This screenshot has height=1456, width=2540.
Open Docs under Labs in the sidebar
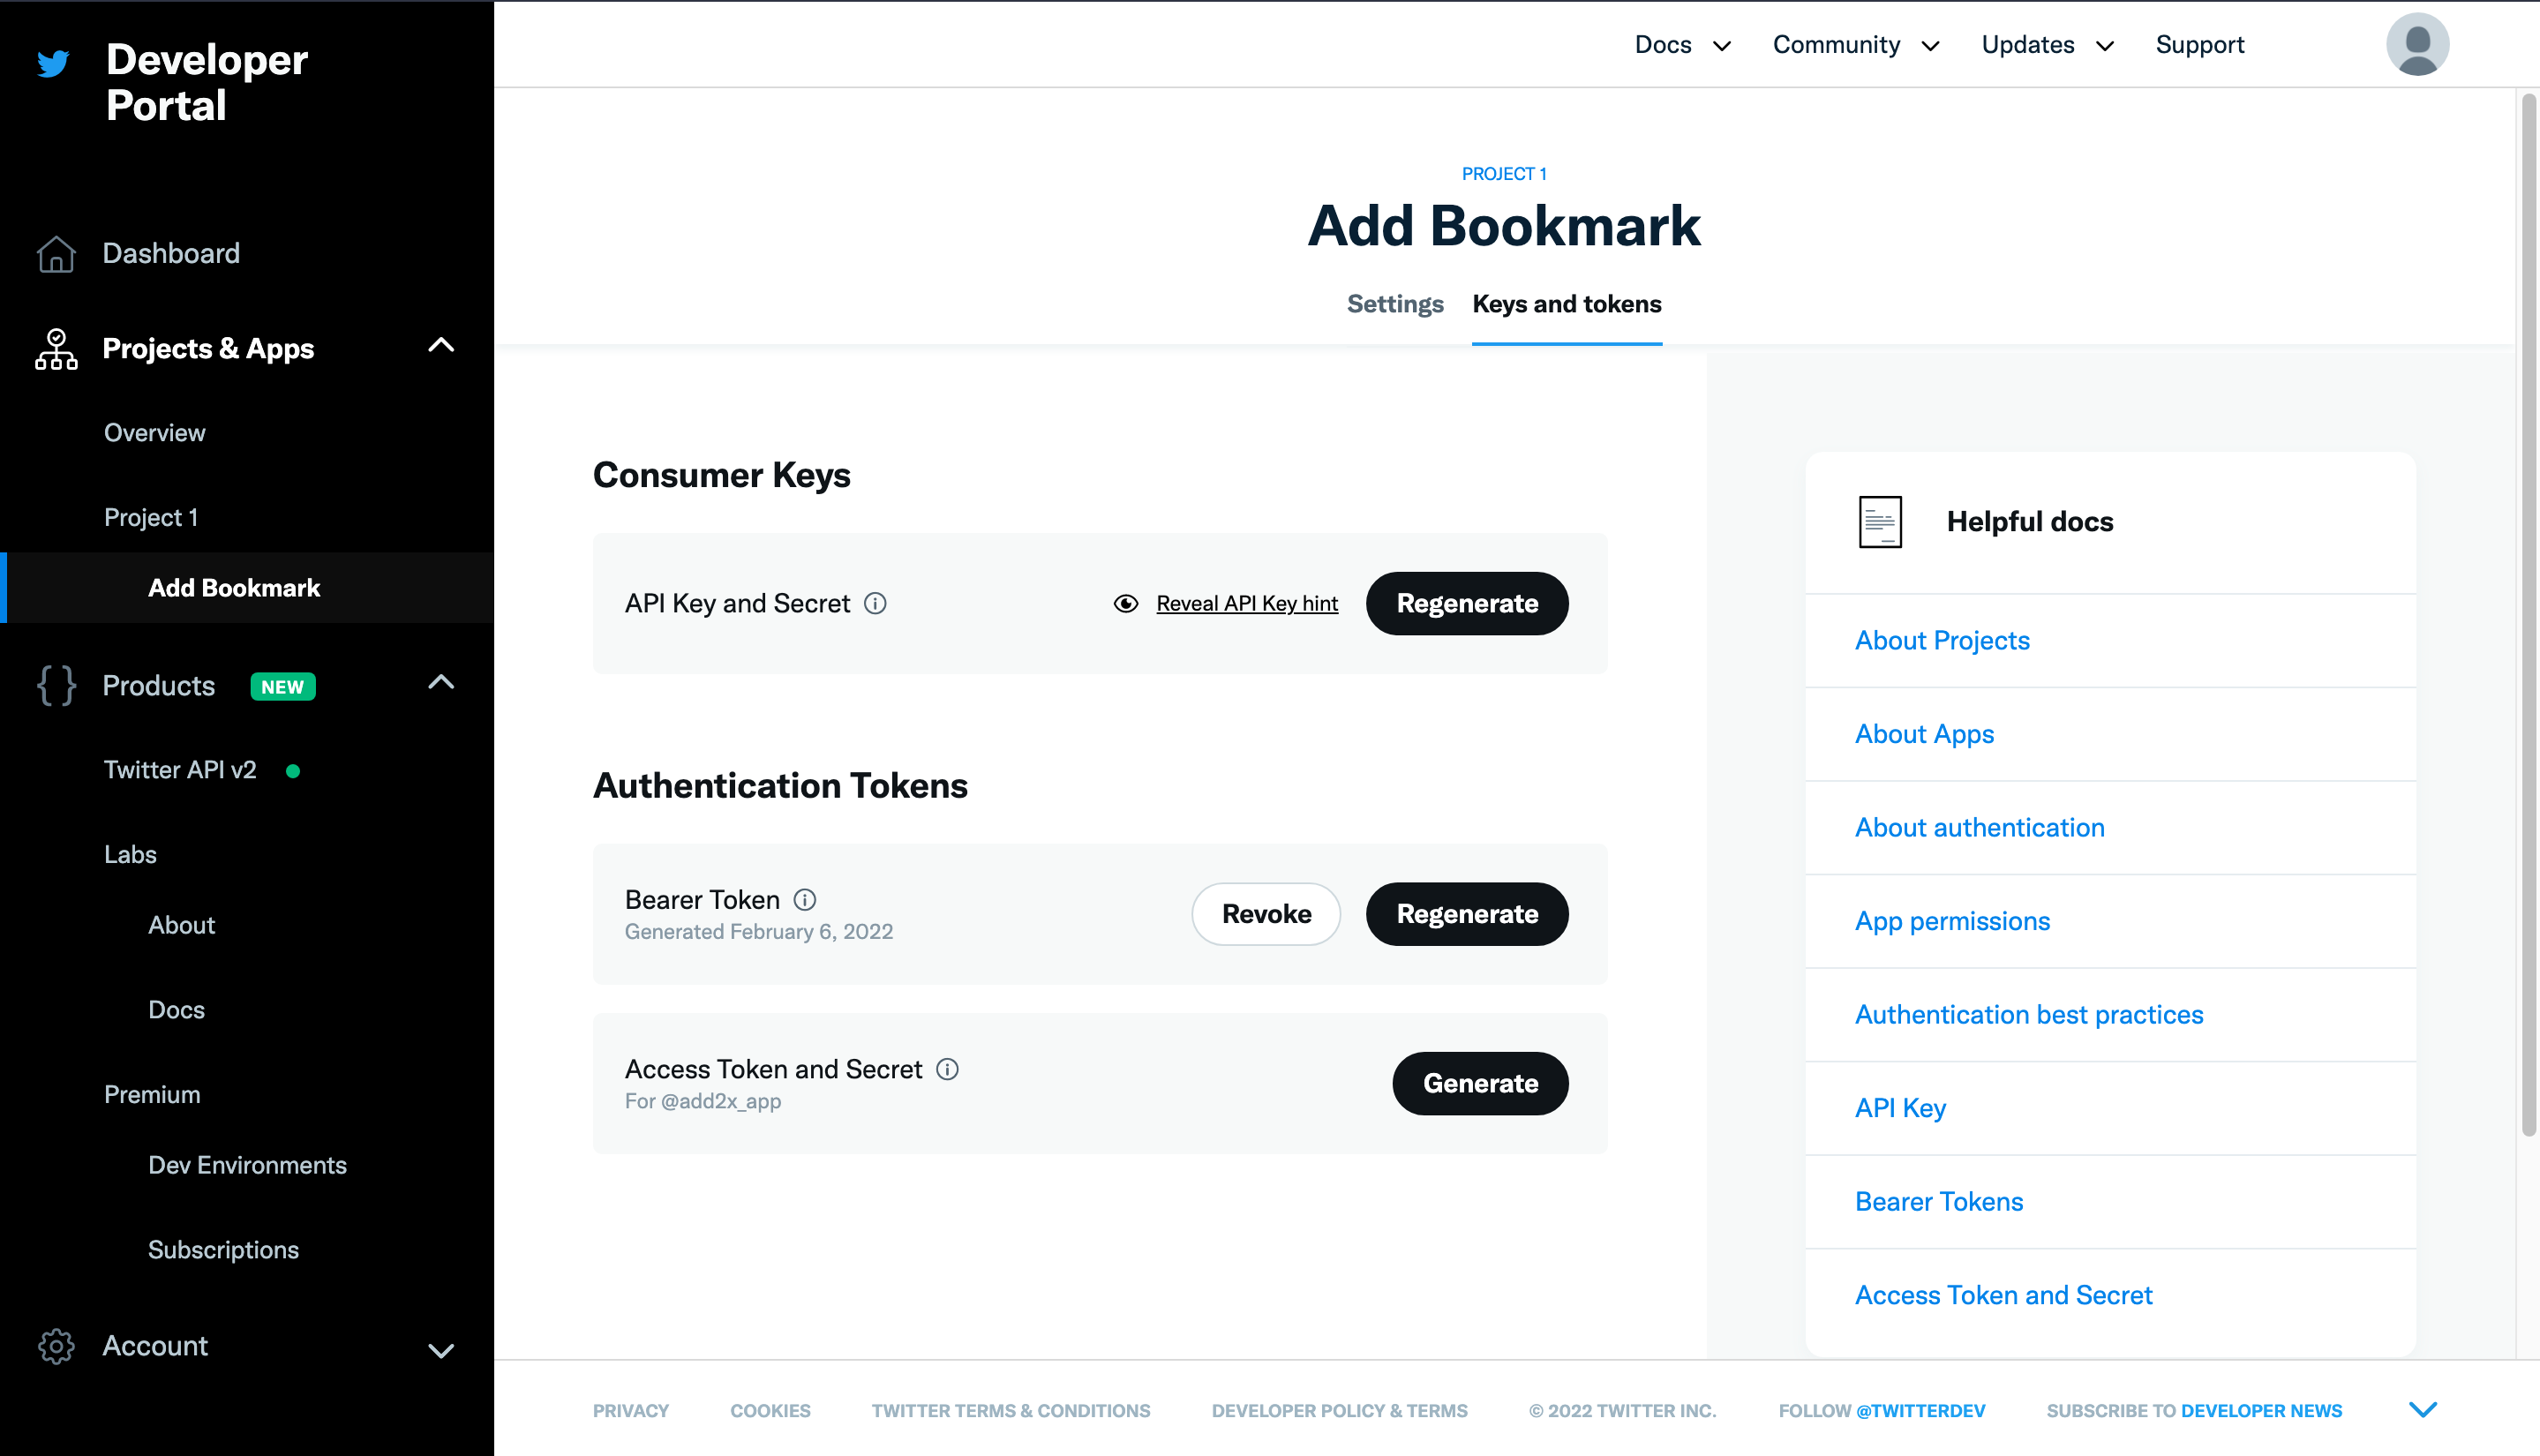click(x=176, y=1010)
